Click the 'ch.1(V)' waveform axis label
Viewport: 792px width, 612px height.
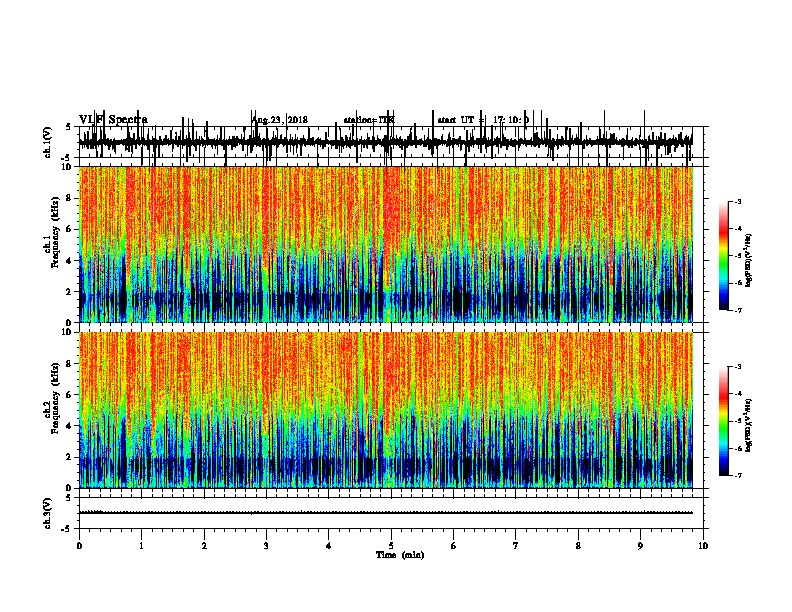48,142
